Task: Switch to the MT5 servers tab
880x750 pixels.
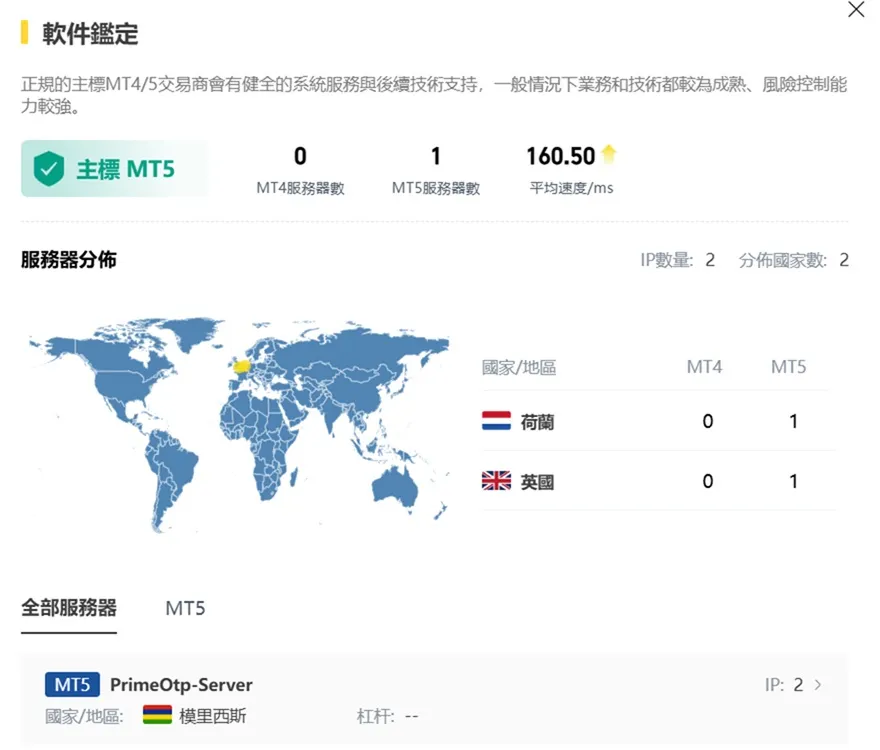Action: [185, 608]
